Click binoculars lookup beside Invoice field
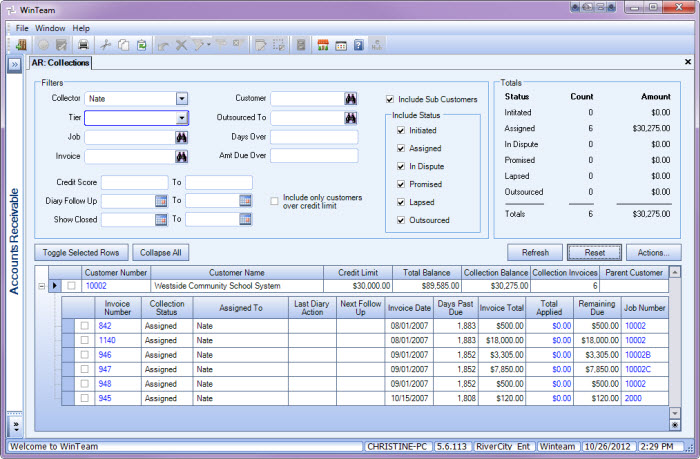Screen dimensions: 700x459 (182, 157)
